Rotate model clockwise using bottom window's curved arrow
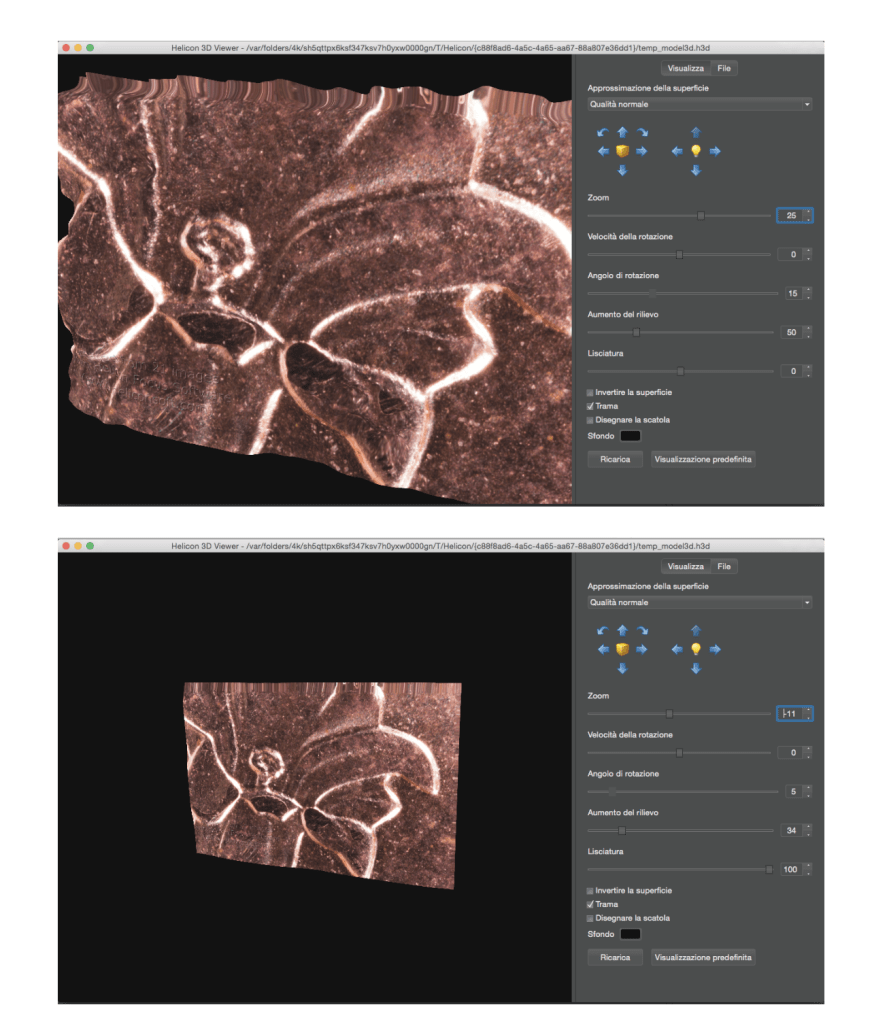 click(x=642, y=630)
